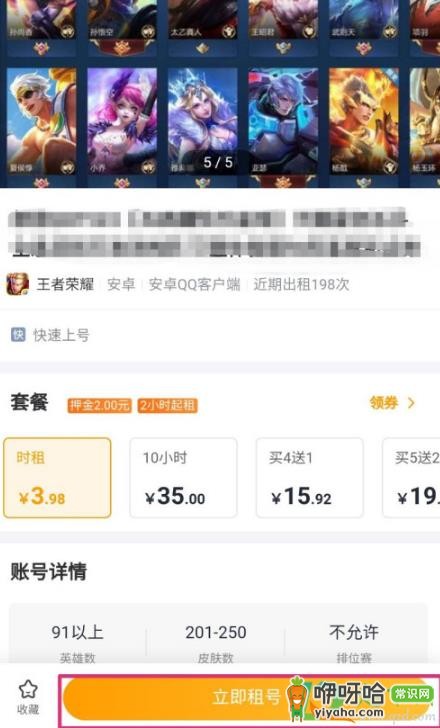The image size is (440, 728).
Task: Tap the 2小时起租 minimum rental tag
Action: click(x=168, y=405)
